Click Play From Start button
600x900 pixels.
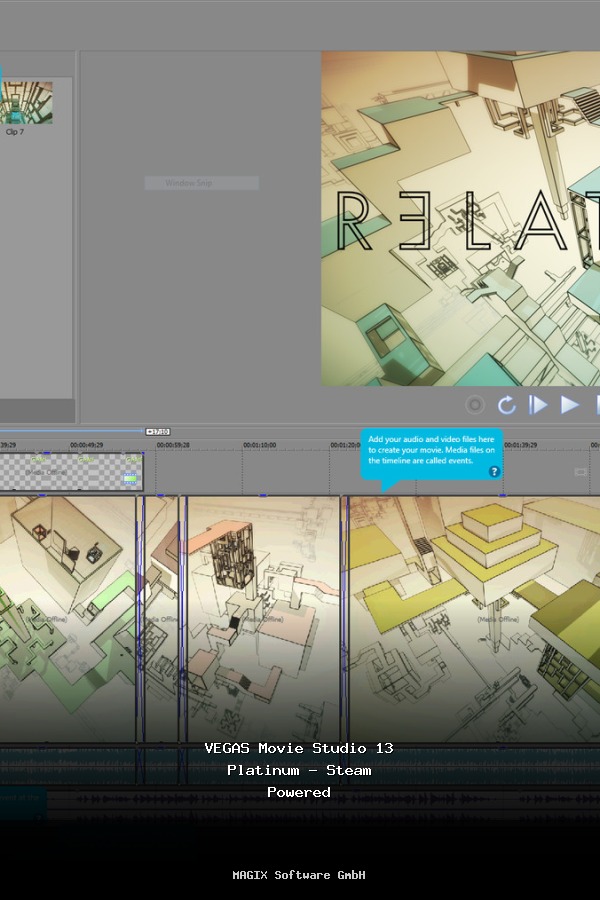(537, 405)
